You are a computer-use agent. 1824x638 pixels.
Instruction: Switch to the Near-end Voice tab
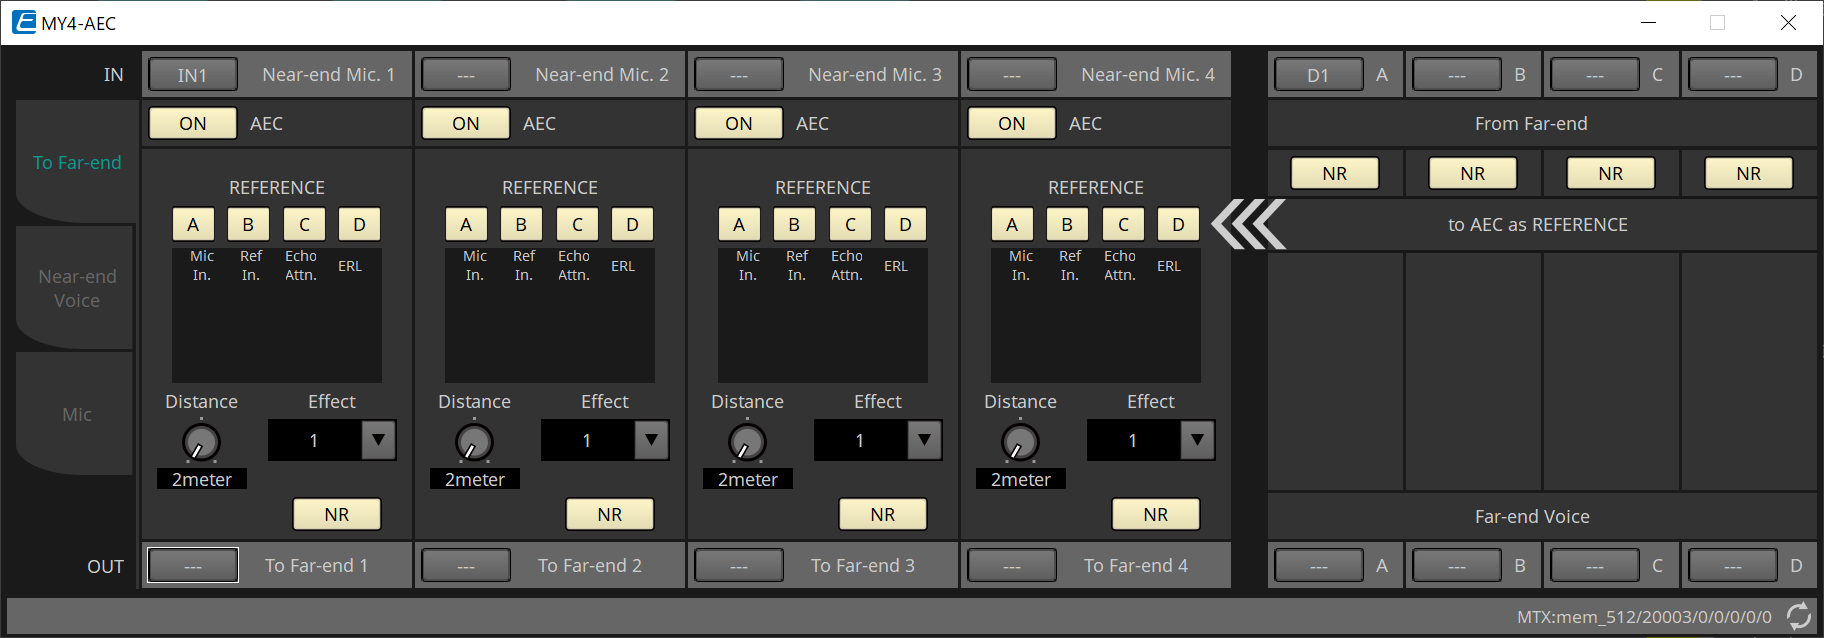[x=76, y=288]
